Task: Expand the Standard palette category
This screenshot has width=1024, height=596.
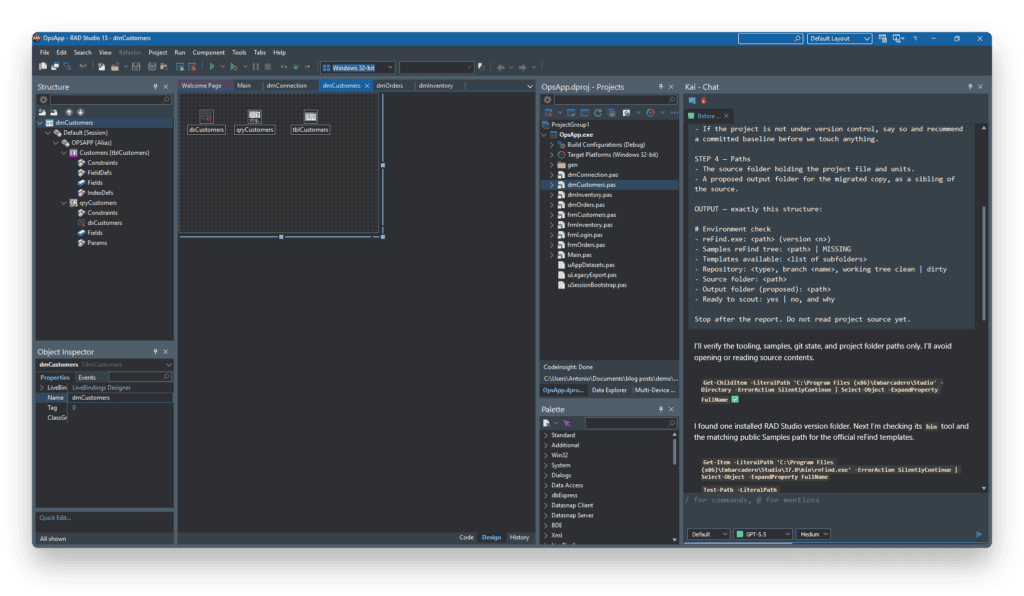Action: (546, 435)
